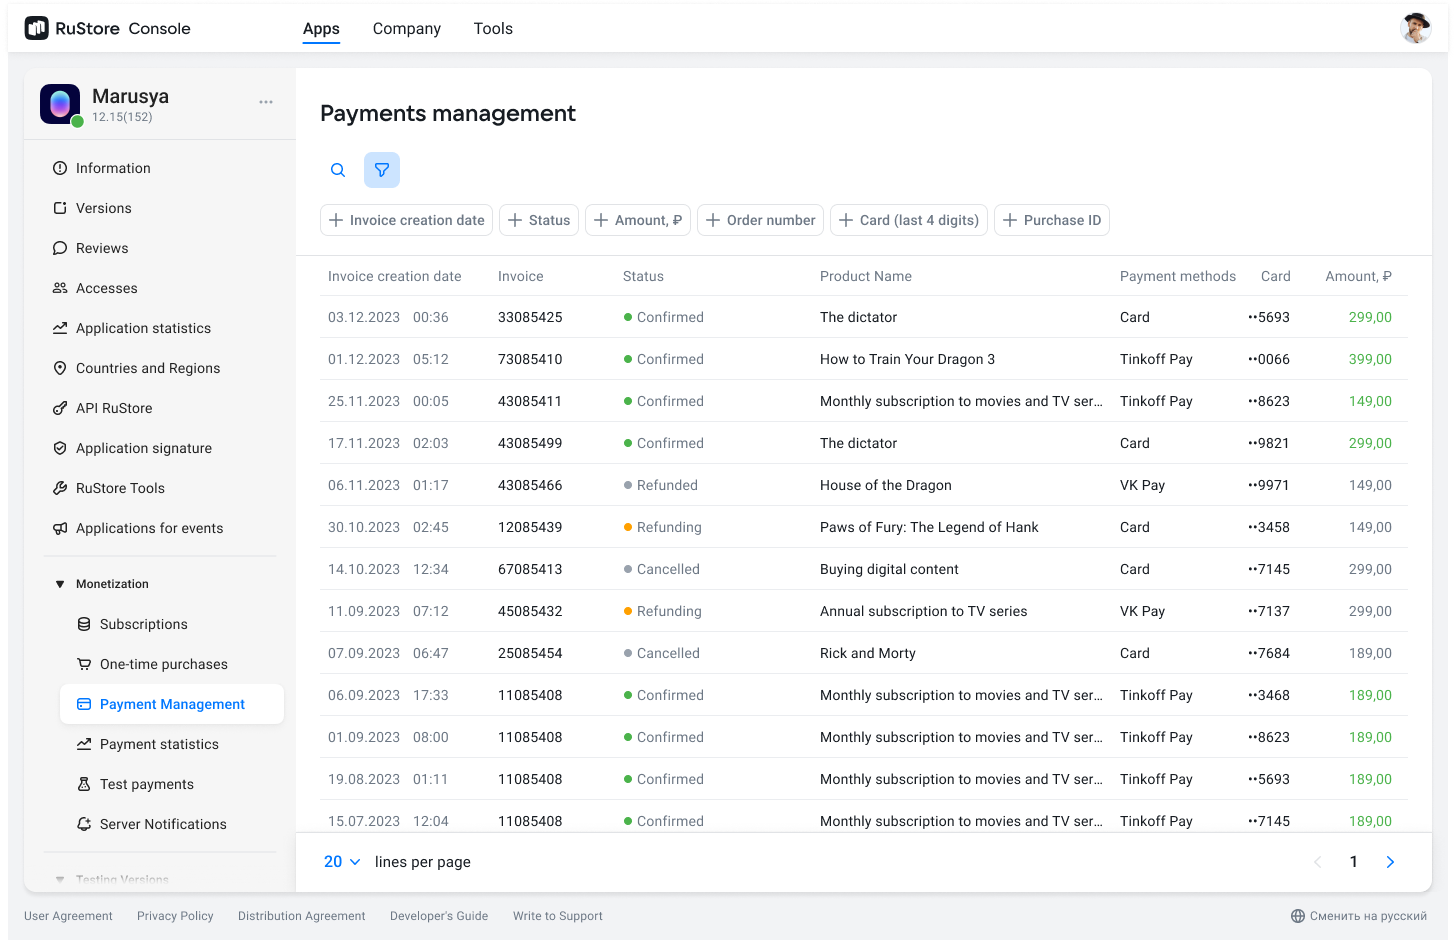This screenshot has width=1456, height=940.
Task: Go to Application statistics section
Action: point(143,328)
